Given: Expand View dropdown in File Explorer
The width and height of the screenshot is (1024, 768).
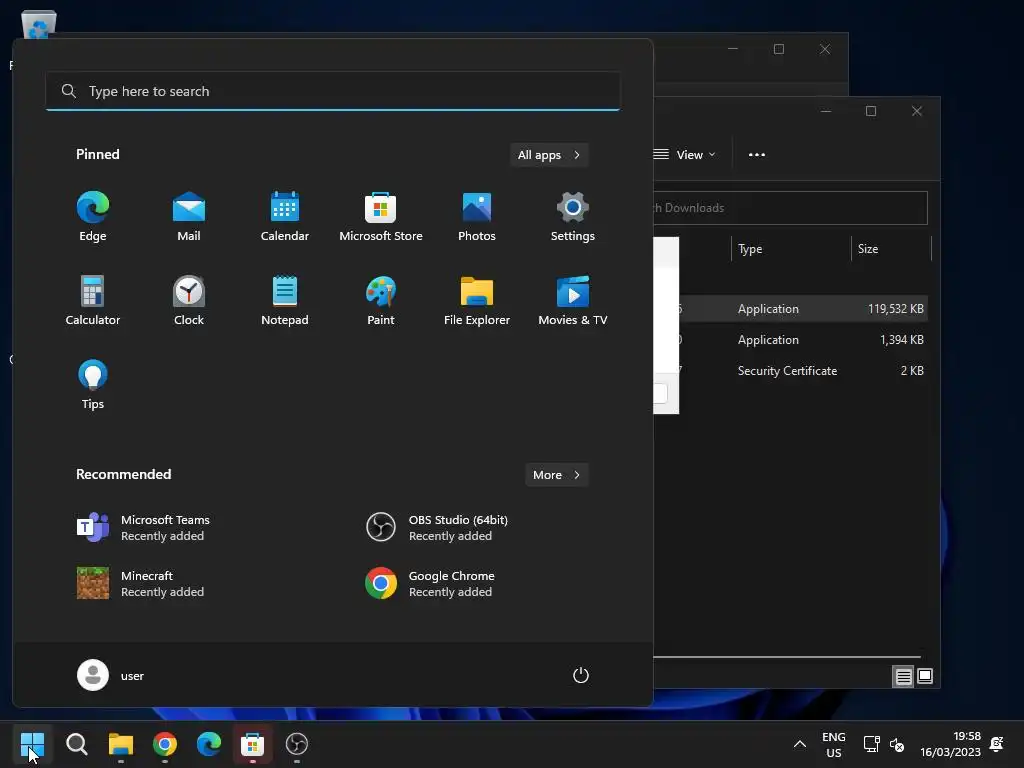Looking at the screenshot, I should (686, 155).
